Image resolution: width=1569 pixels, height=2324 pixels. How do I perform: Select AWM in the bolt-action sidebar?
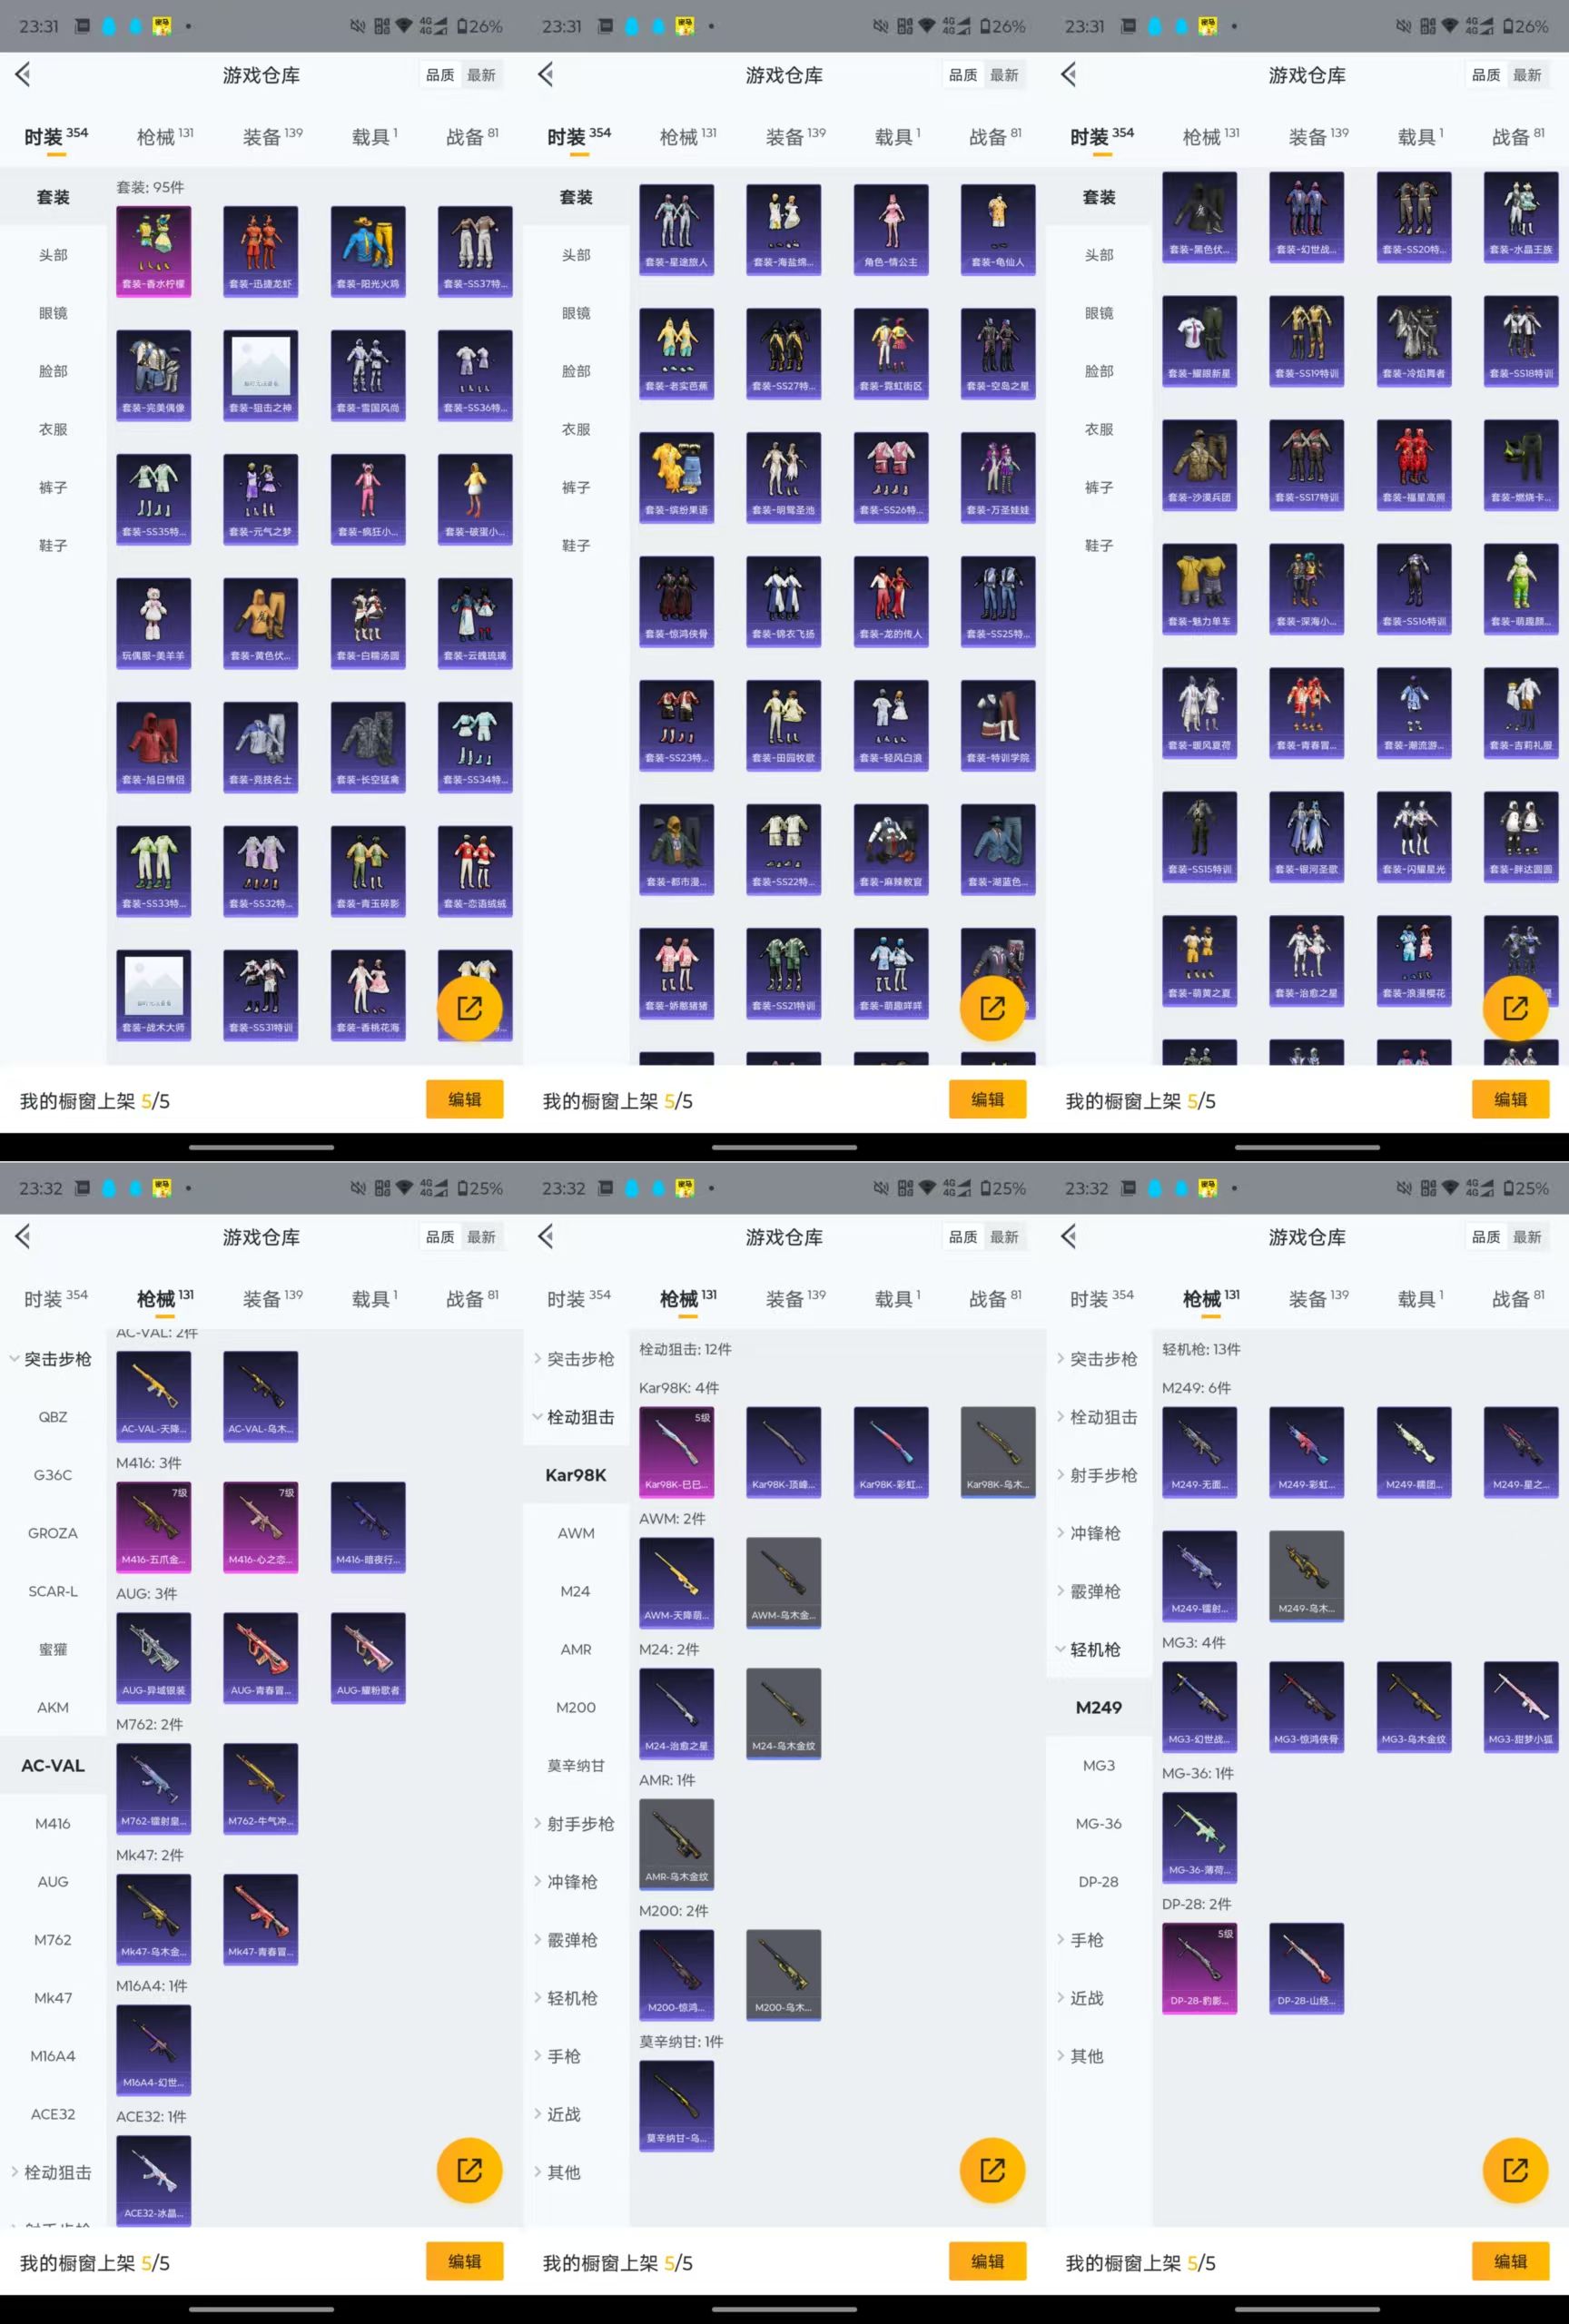coord(575,1533)
